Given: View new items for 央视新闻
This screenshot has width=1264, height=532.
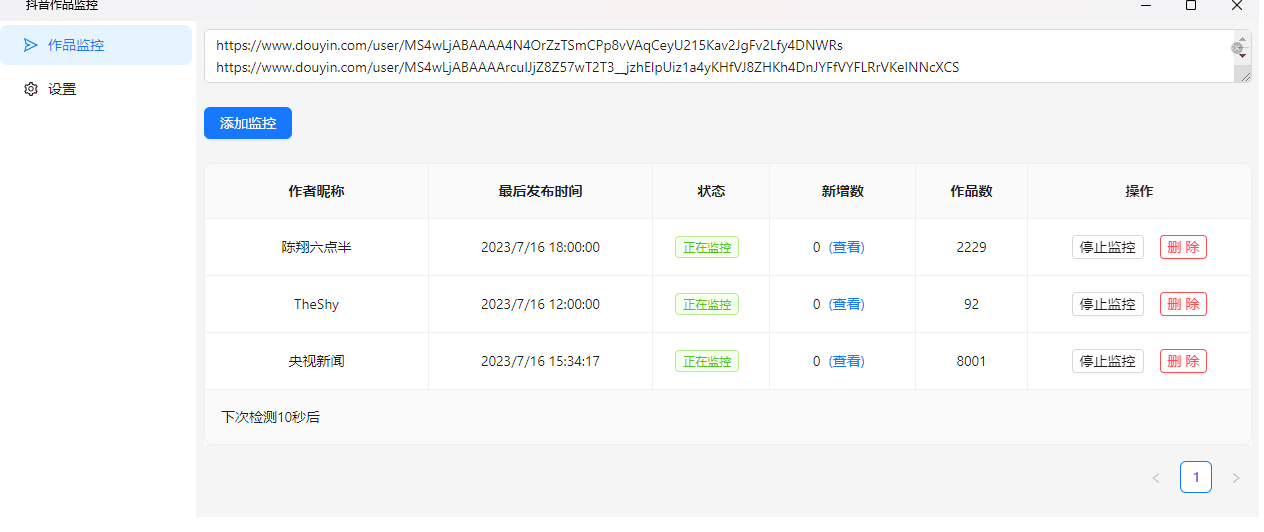Looking at the screenshot, I should [x=847, y=361].
